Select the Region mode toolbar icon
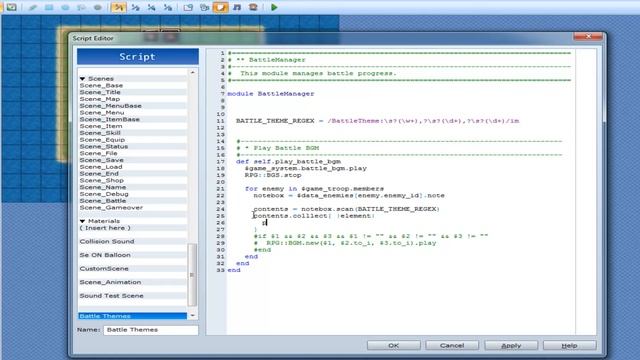Screen dimensions: 640x360 click(x=12, y=7)
